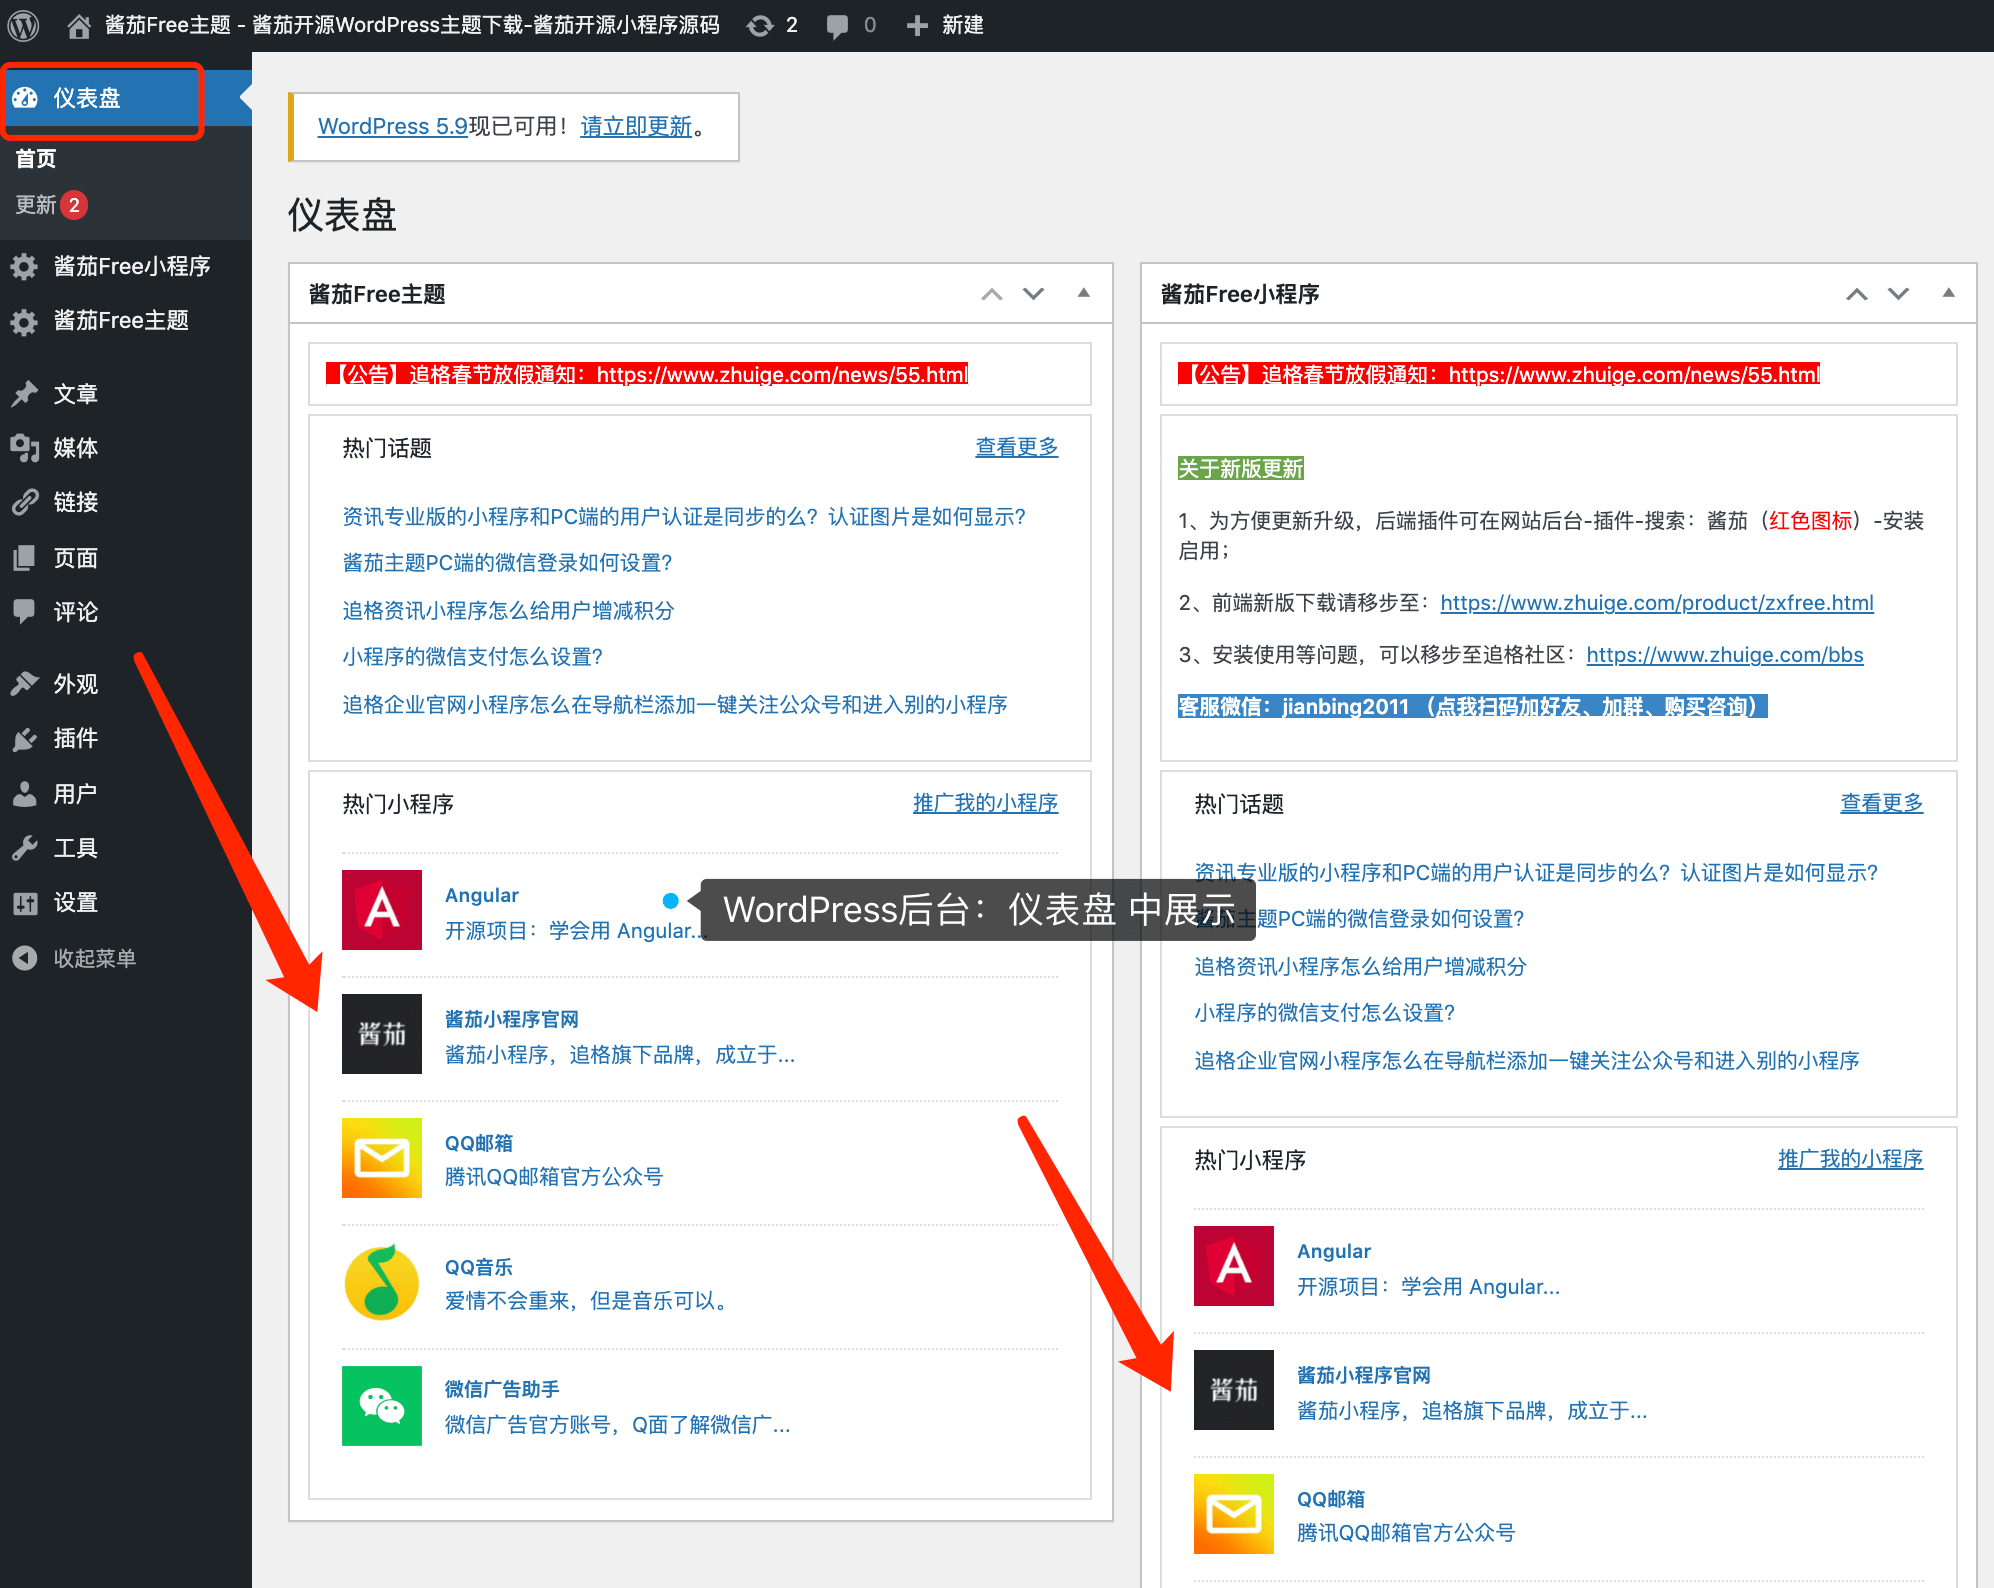This screenshot has height=1588, width=1994.
Task: Open the red 公告 link in 酱茄Free主题 panel
Action: (x=647, y=374)
